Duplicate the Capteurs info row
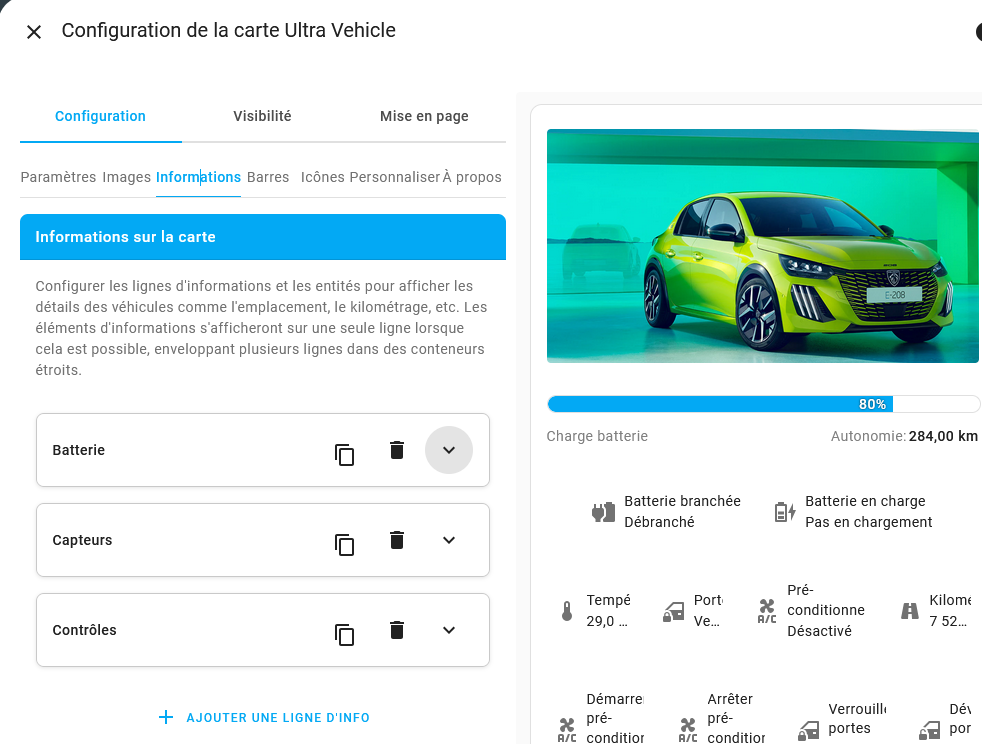Viewport: 982px width, 744px height. [344, 545]
